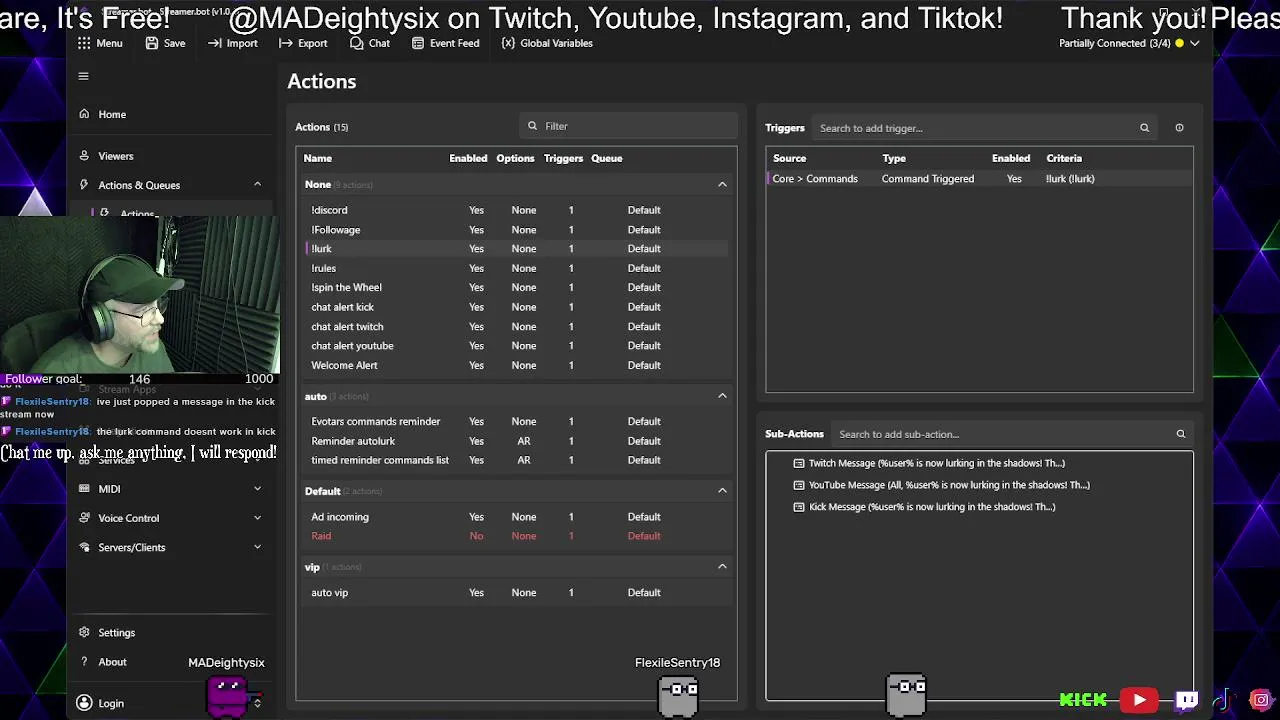Select the chat alert twitch action
The height and width of the screenshot is (720, 1280).
tap(516, 327)
